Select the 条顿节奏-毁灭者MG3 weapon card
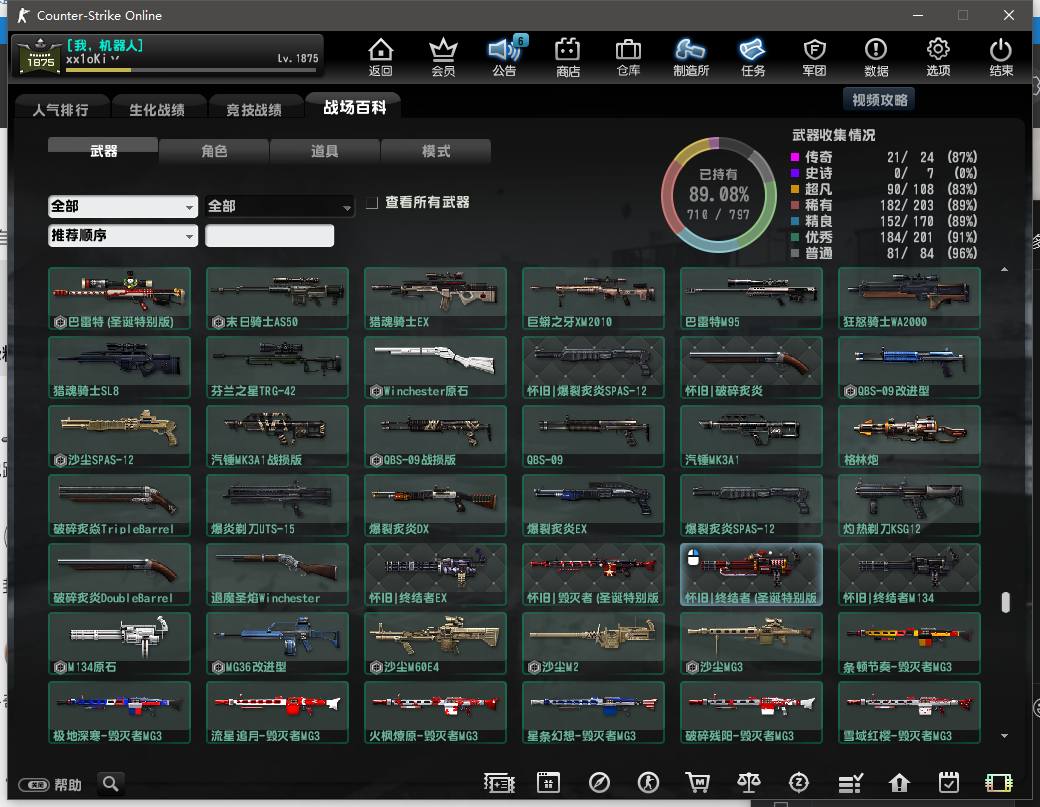 [909, 643]
